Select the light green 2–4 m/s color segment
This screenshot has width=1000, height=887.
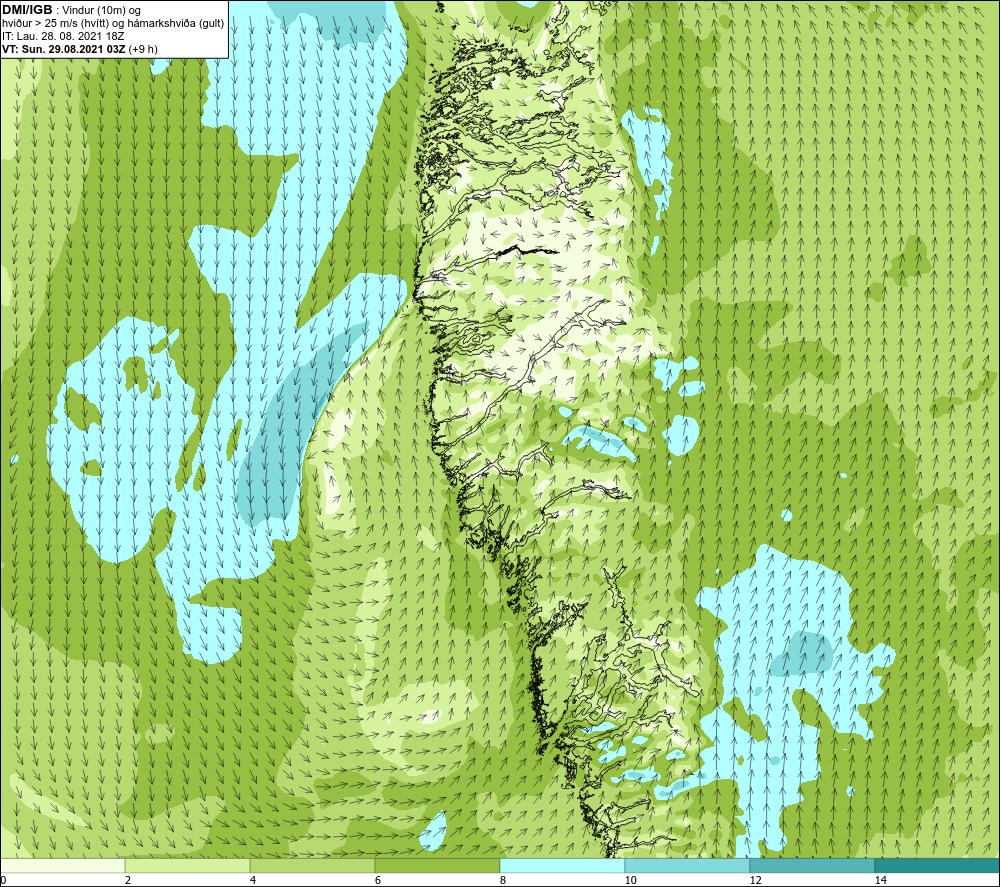click(x=188, y=865)
